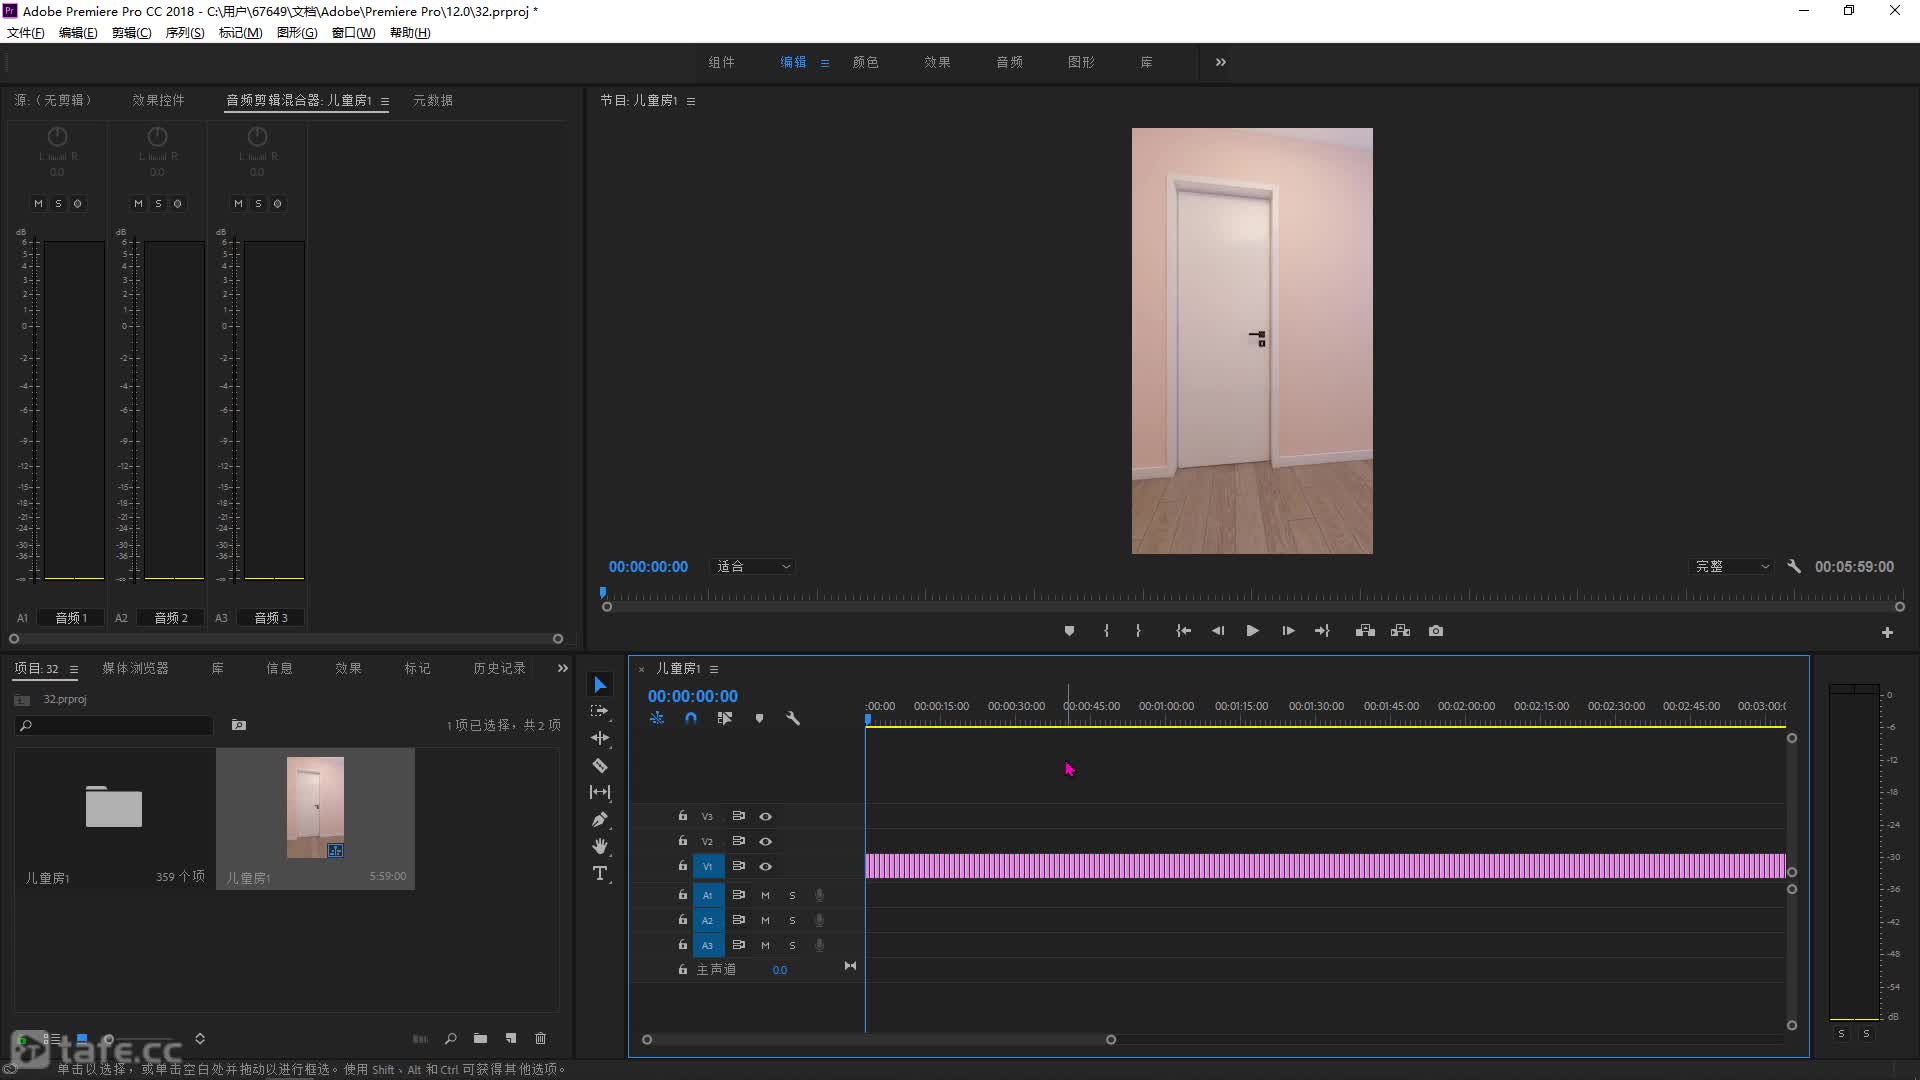Hide track V1 with the eye icon
This screenshot has width=1920, height=1080.
[765, 866]
